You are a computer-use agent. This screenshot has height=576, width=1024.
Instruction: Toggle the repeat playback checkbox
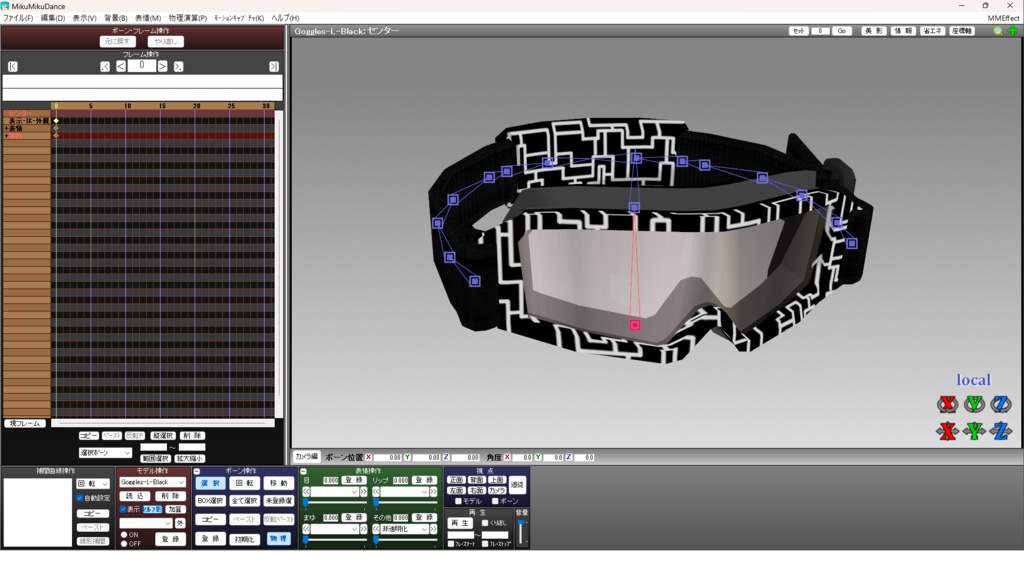coord(485,523)
